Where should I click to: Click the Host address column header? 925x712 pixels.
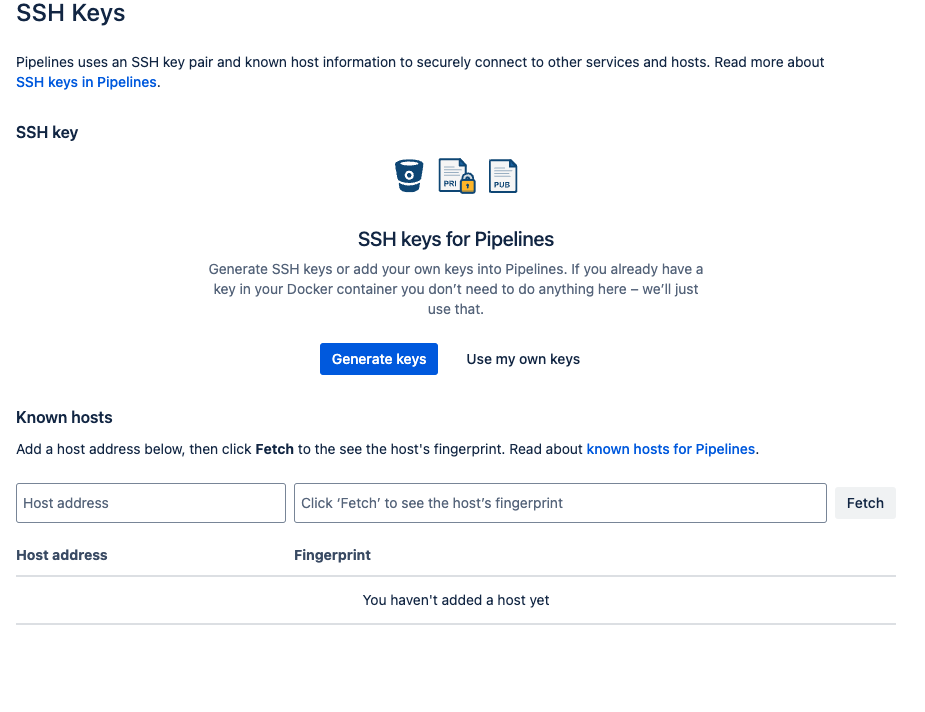pos(62,554)
